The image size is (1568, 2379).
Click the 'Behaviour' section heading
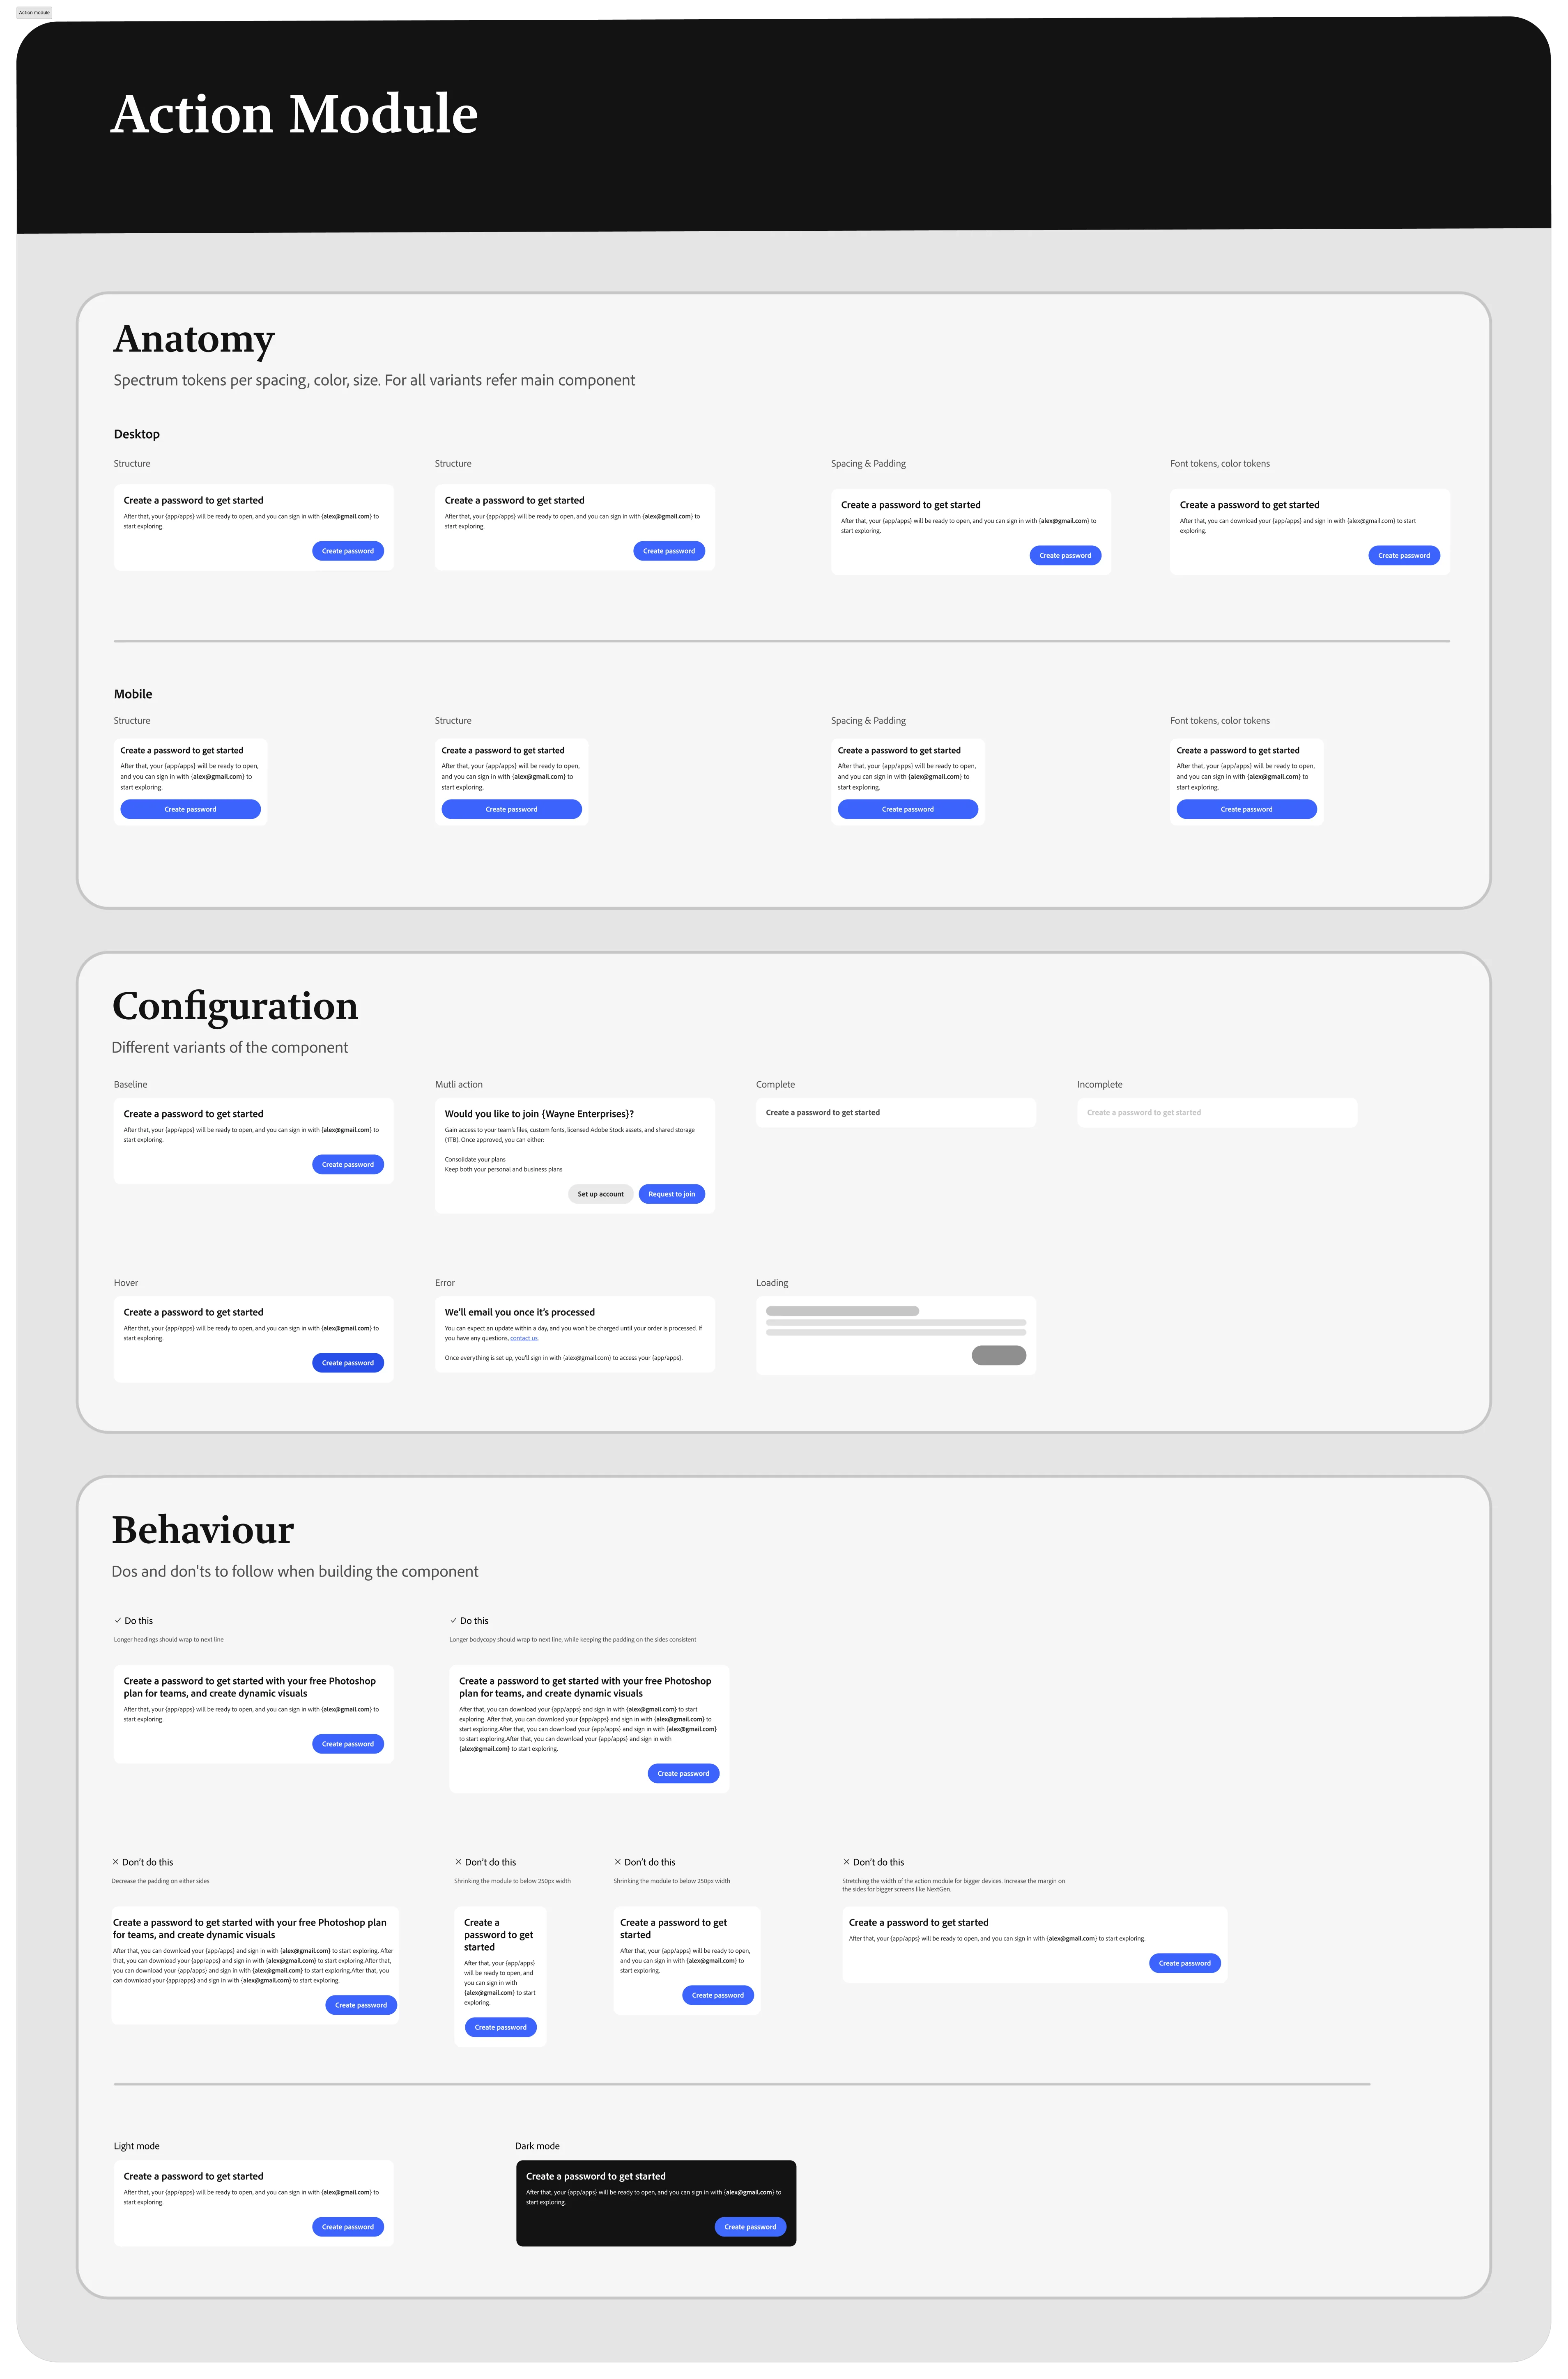(x=203, y=1530)
